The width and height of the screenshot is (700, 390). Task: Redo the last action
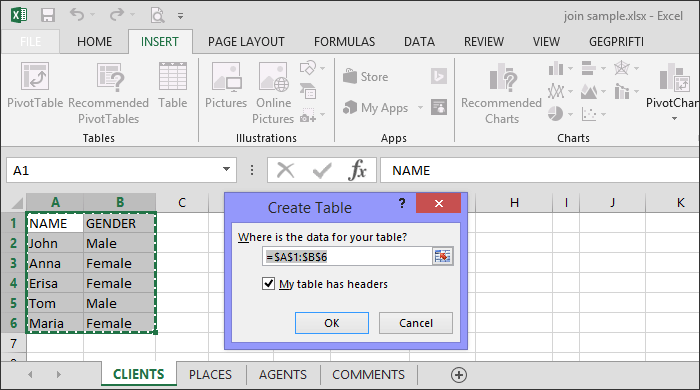(117, 15)
